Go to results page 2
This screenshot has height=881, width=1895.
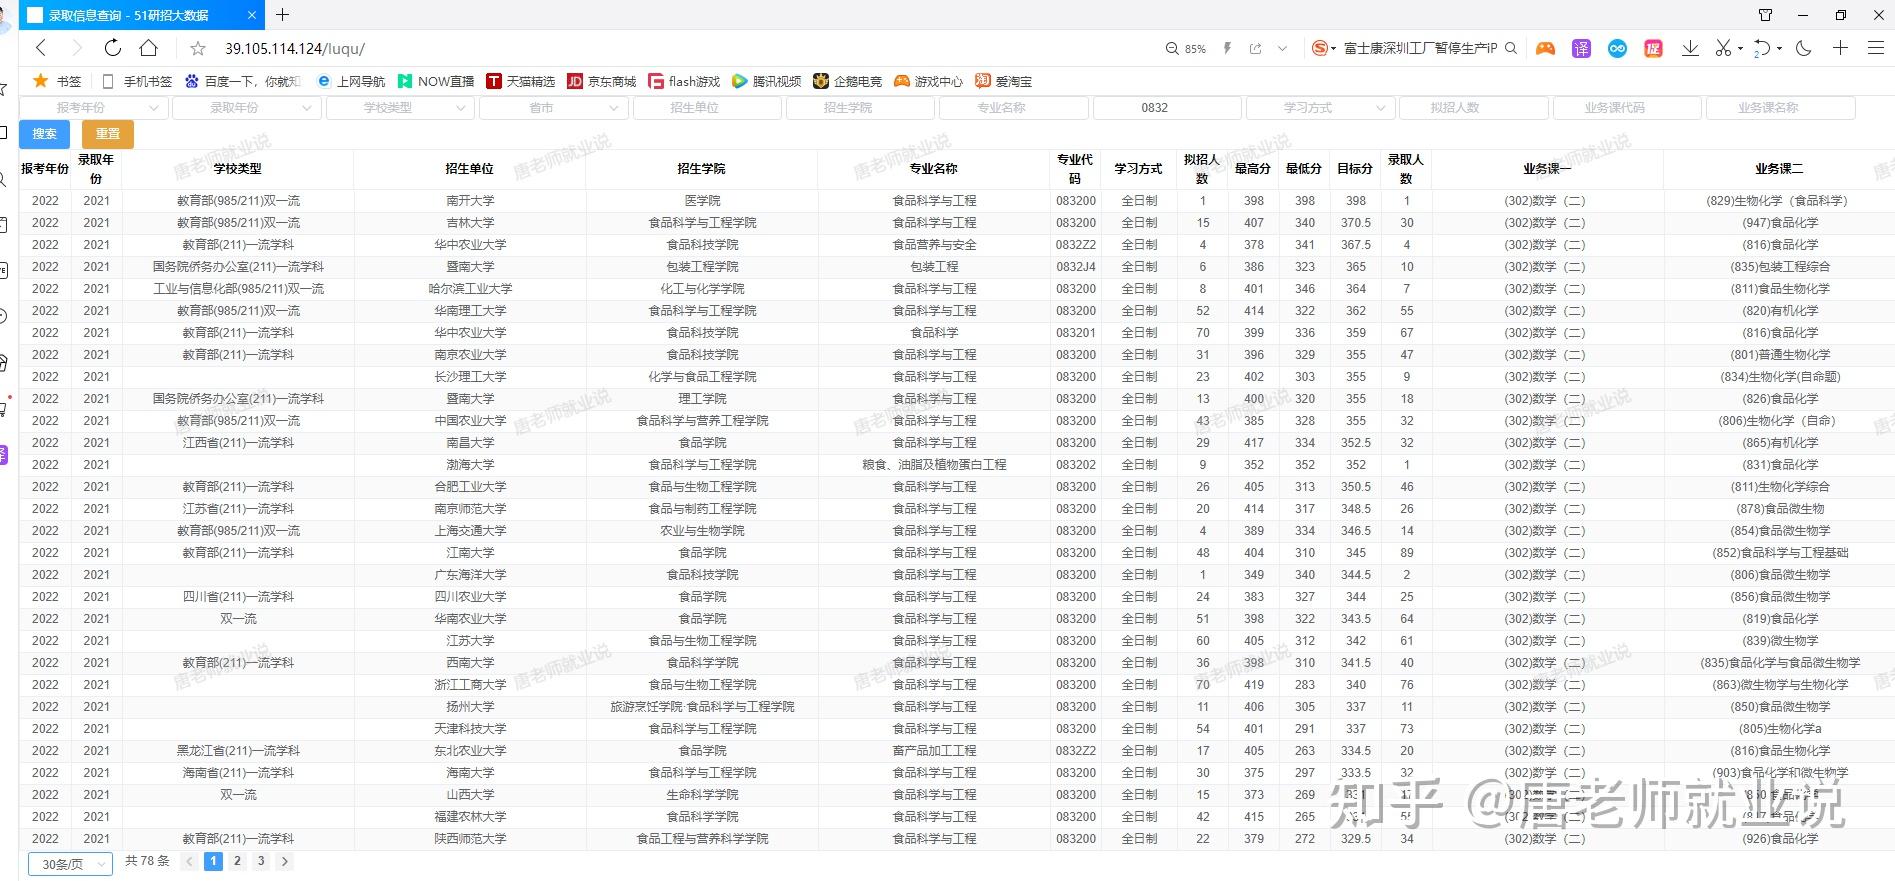tap(237, 861)
